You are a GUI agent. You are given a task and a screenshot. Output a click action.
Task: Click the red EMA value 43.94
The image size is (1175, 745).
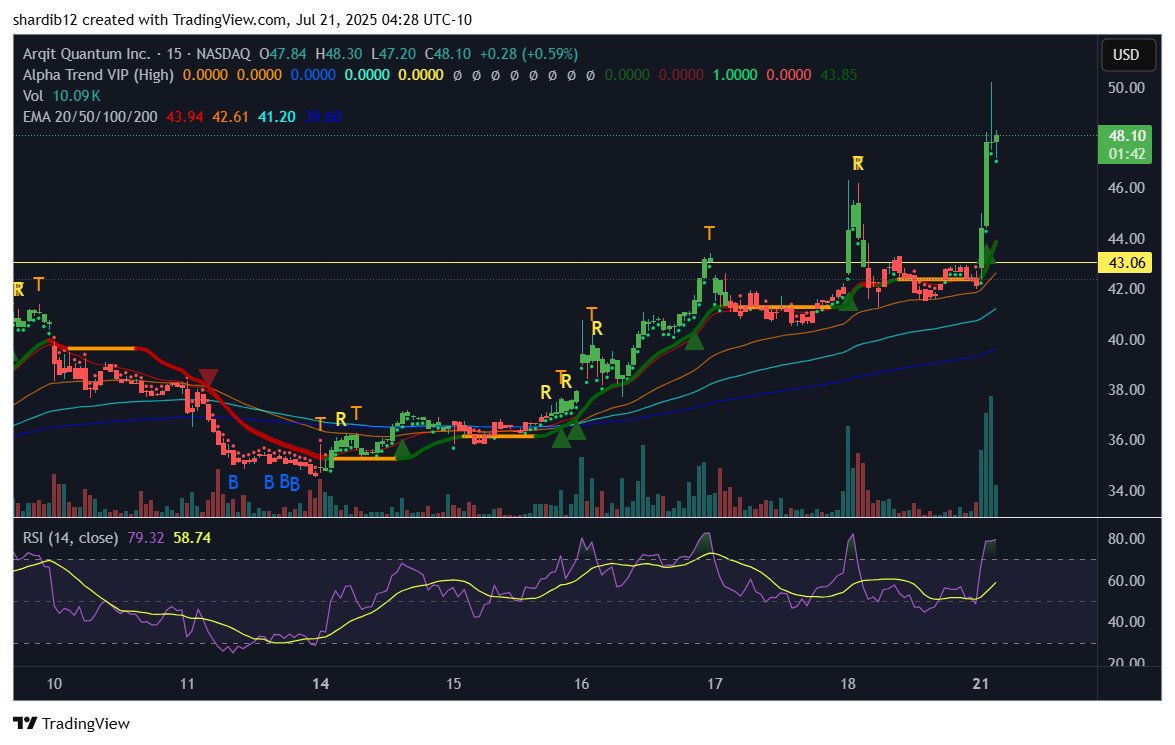pos(184,117)
